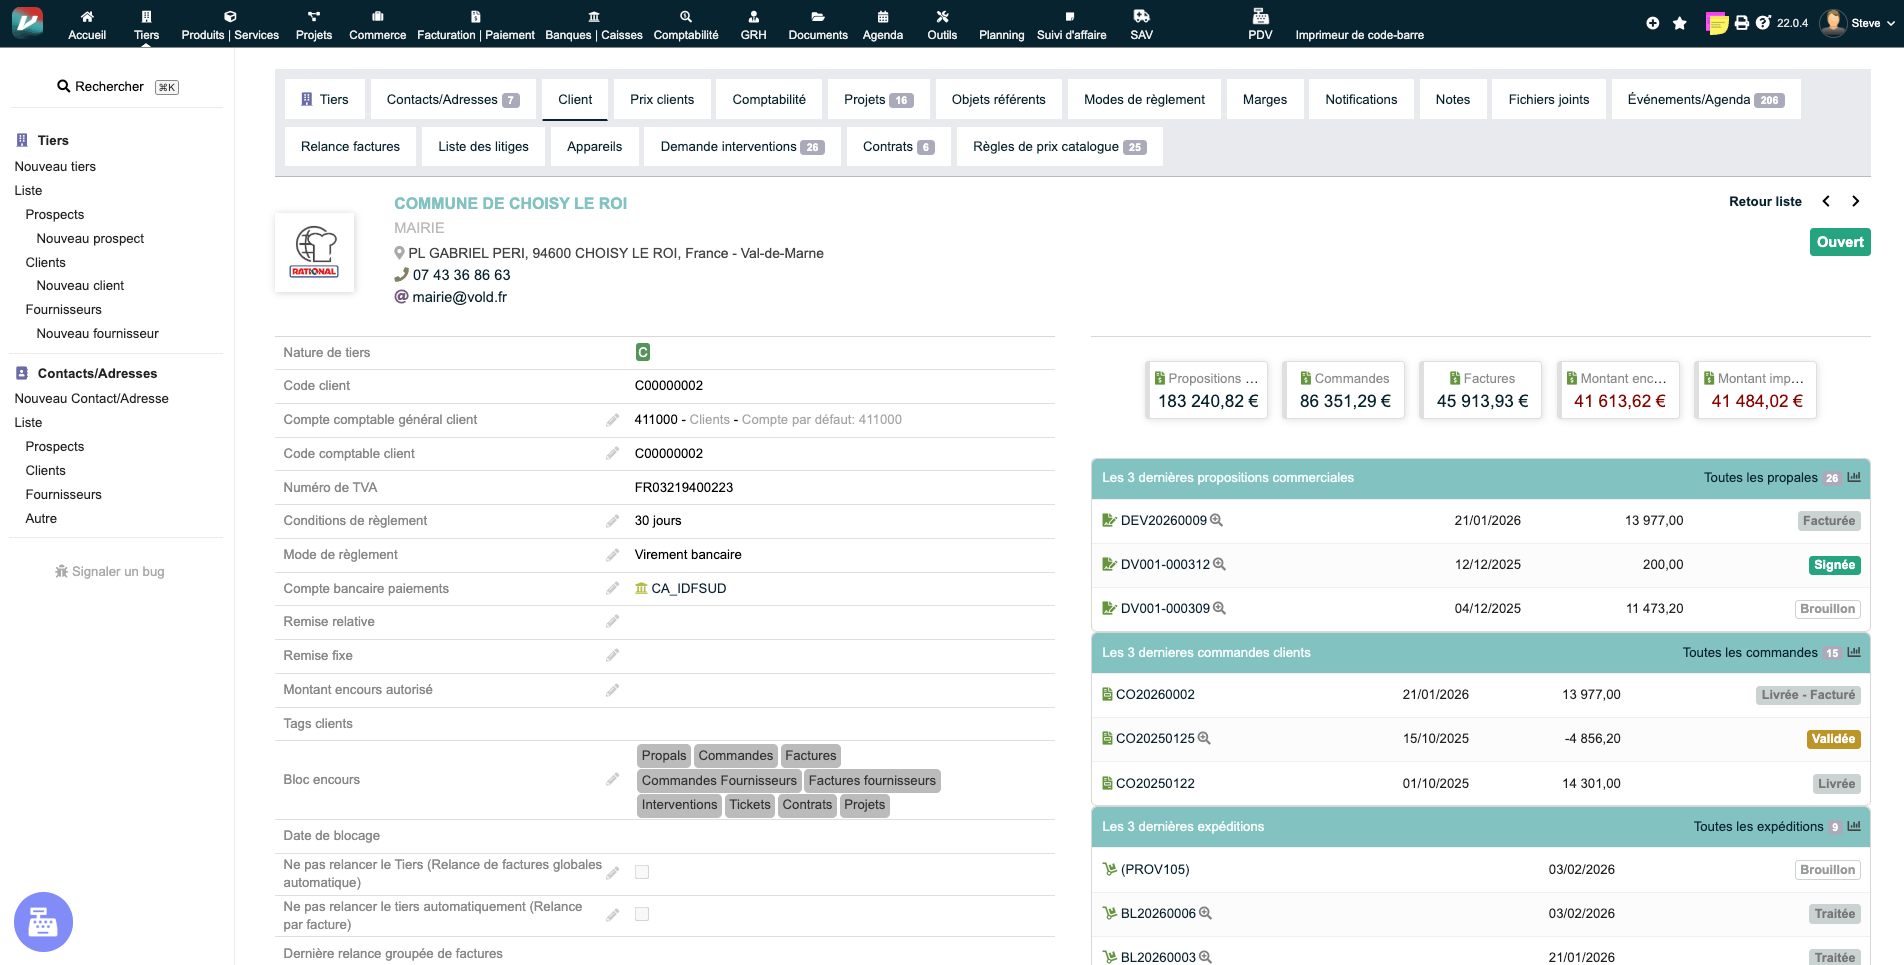Edit Conditions de règlement with pencil icon
This screenshot has width=1904, height=965.
coord(612,521)
